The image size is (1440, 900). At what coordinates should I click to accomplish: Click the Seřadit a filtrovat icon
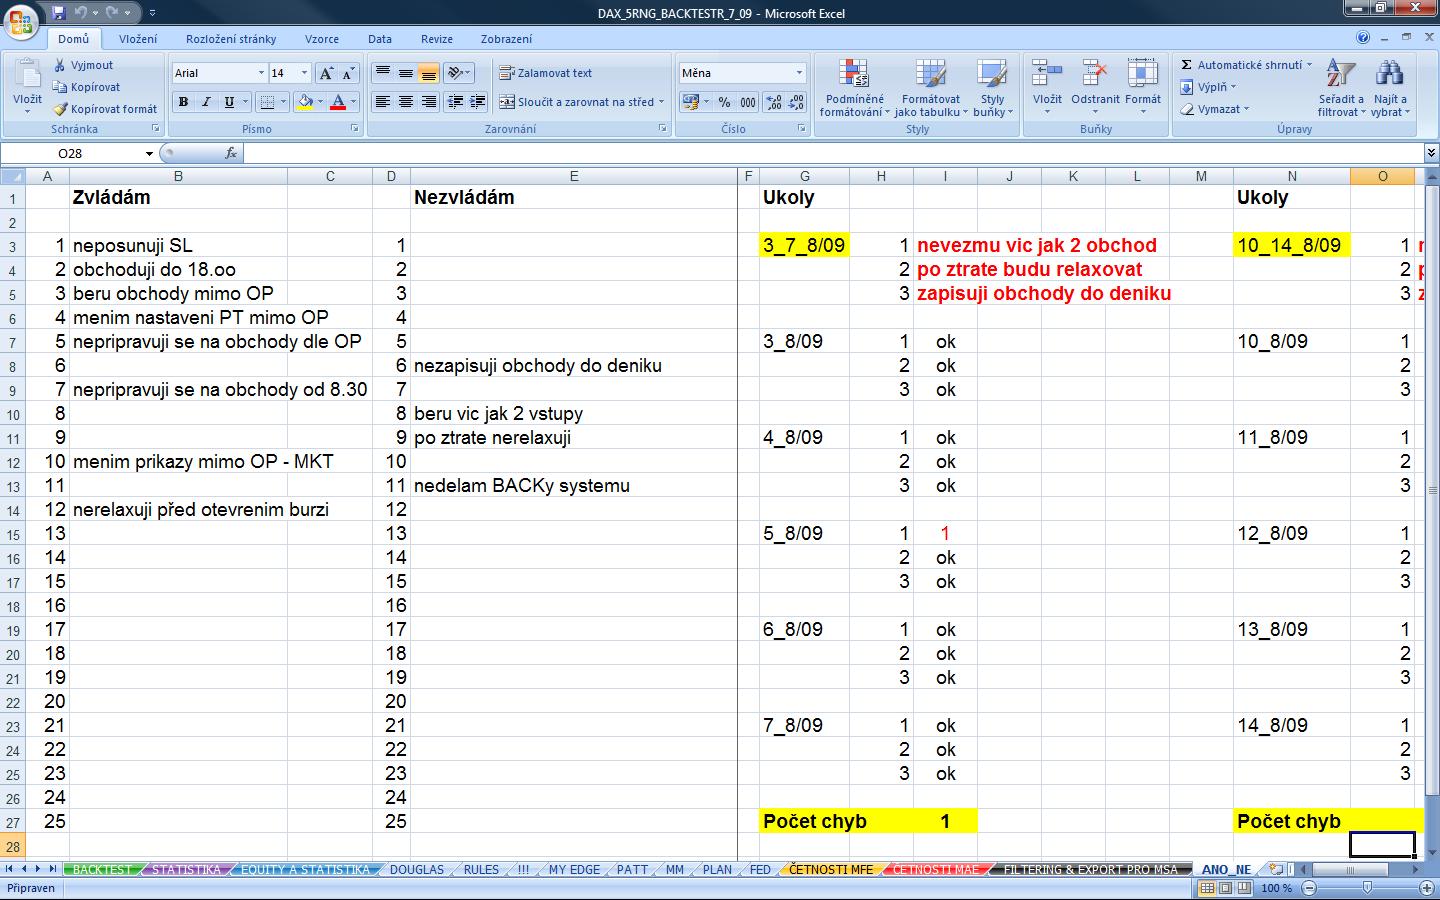point(1340,88)
